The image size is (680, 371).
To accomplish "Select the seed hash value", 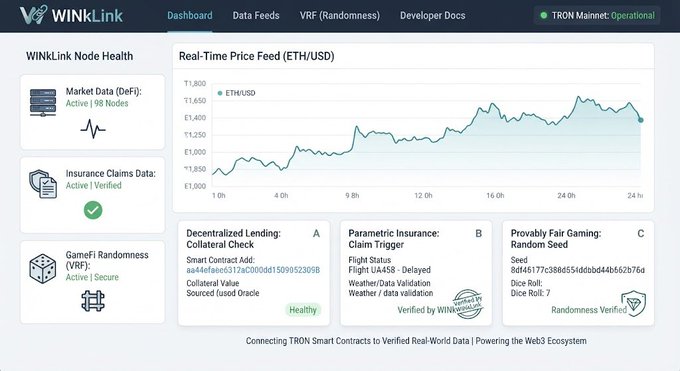I will tap(578, 270).
